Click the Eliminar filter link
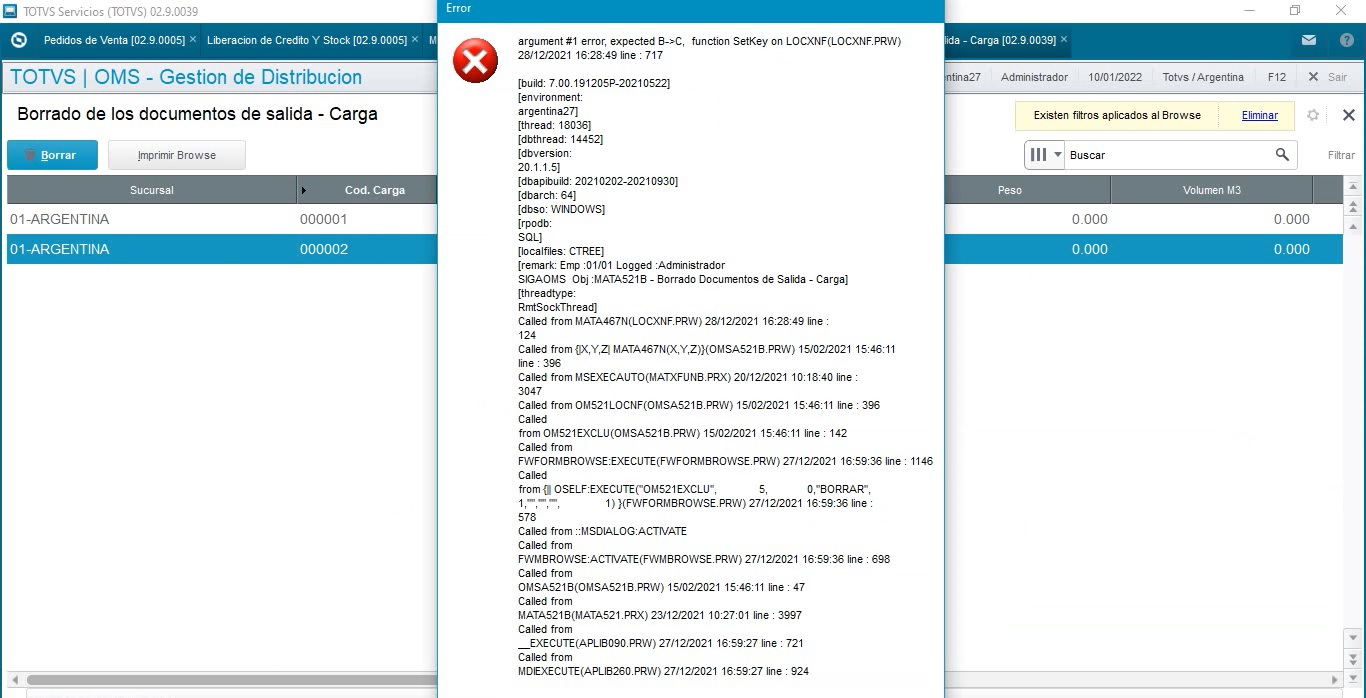This screenshot has height=698, width=1366. tap(1259, 115)
